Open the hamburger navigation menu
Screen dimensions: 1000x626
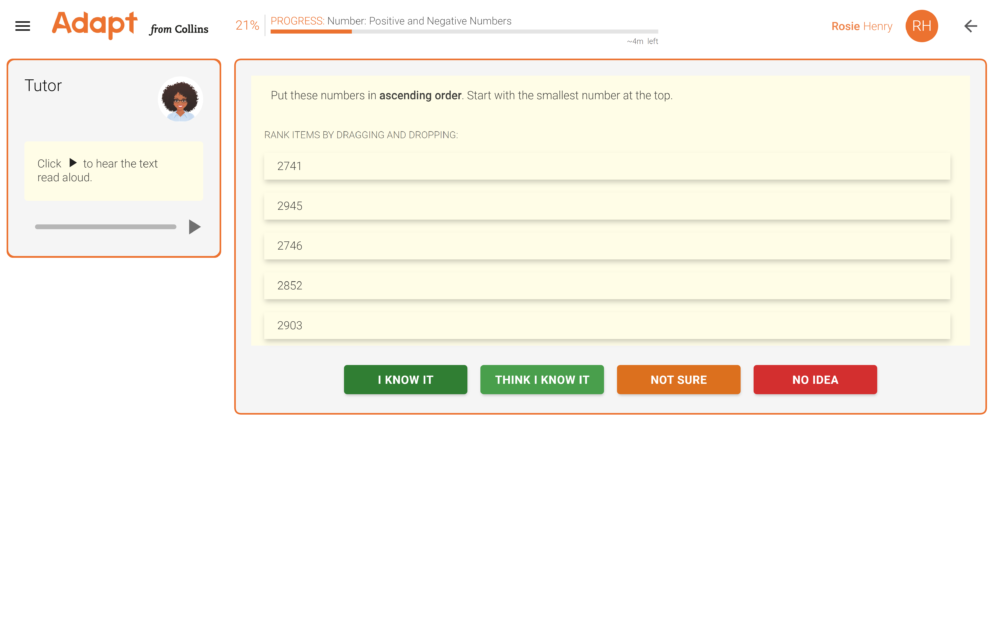[x=22, y=26]
